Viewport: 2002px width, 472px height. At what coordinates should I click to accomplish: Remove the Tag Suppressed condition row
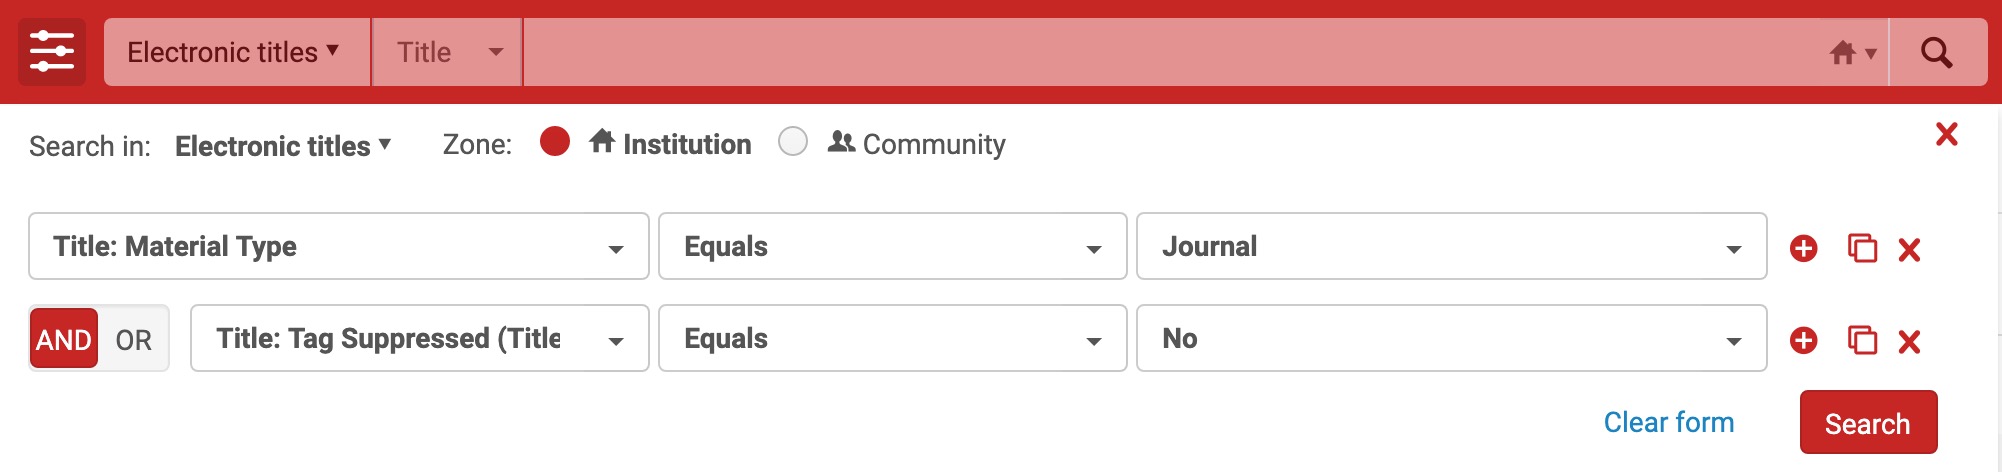[x=1909, y=341]
